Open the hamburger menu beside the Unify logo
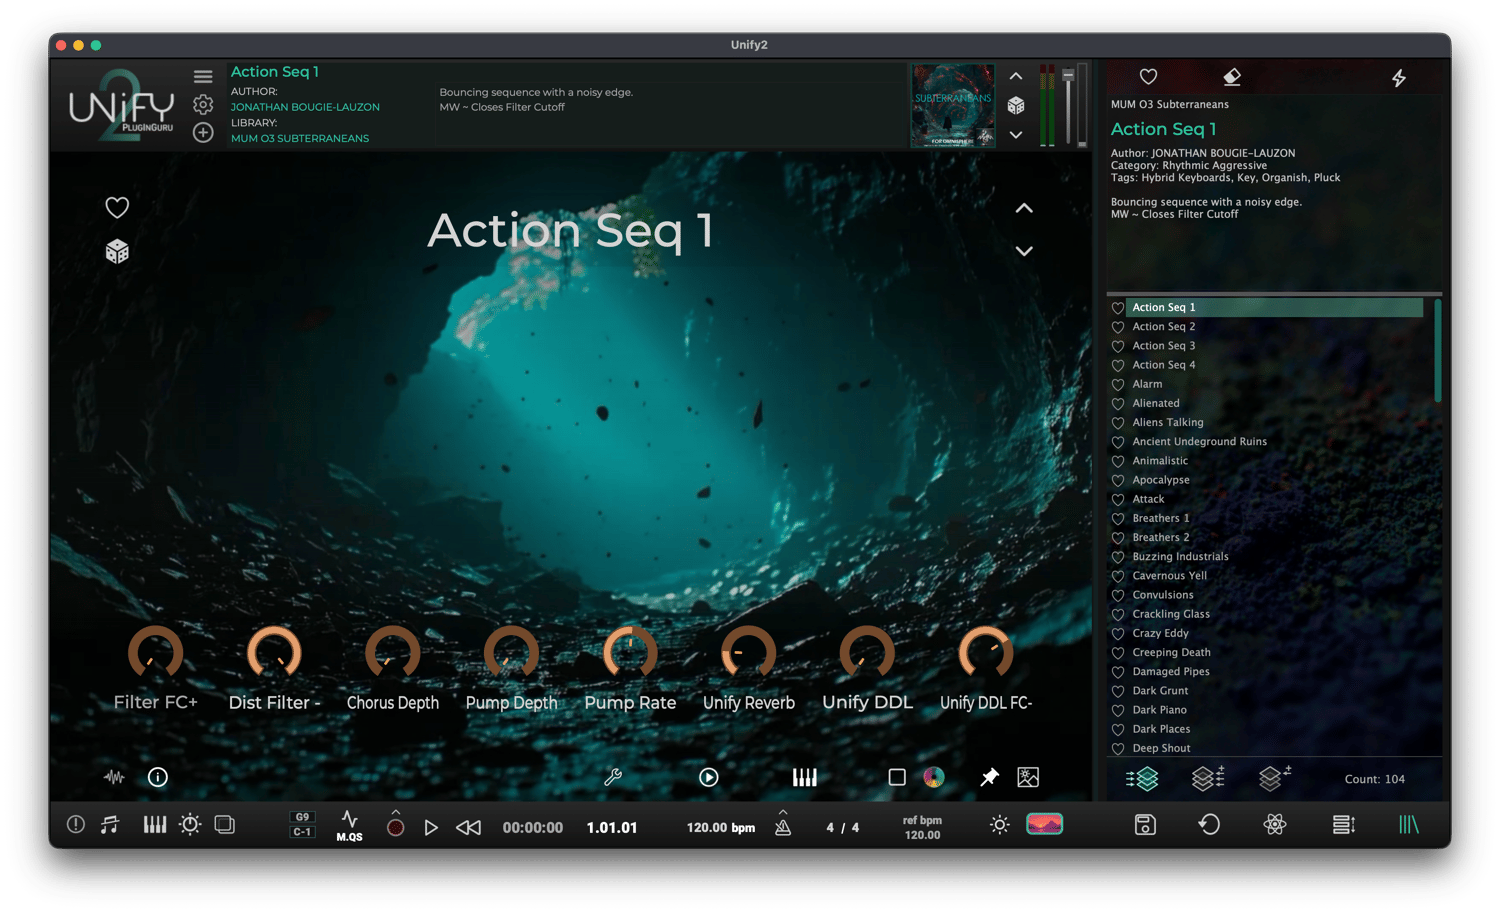The width and height of the screenshot is (1500, 913). click(x=203, y=77)
